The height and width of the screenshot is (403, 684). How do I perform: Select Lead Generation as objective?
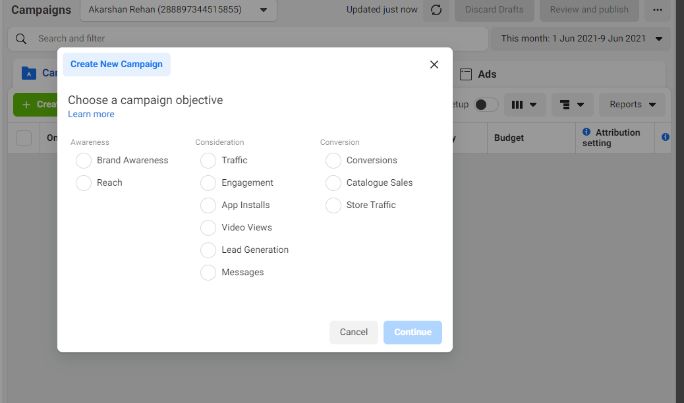[x=208, y=250]
